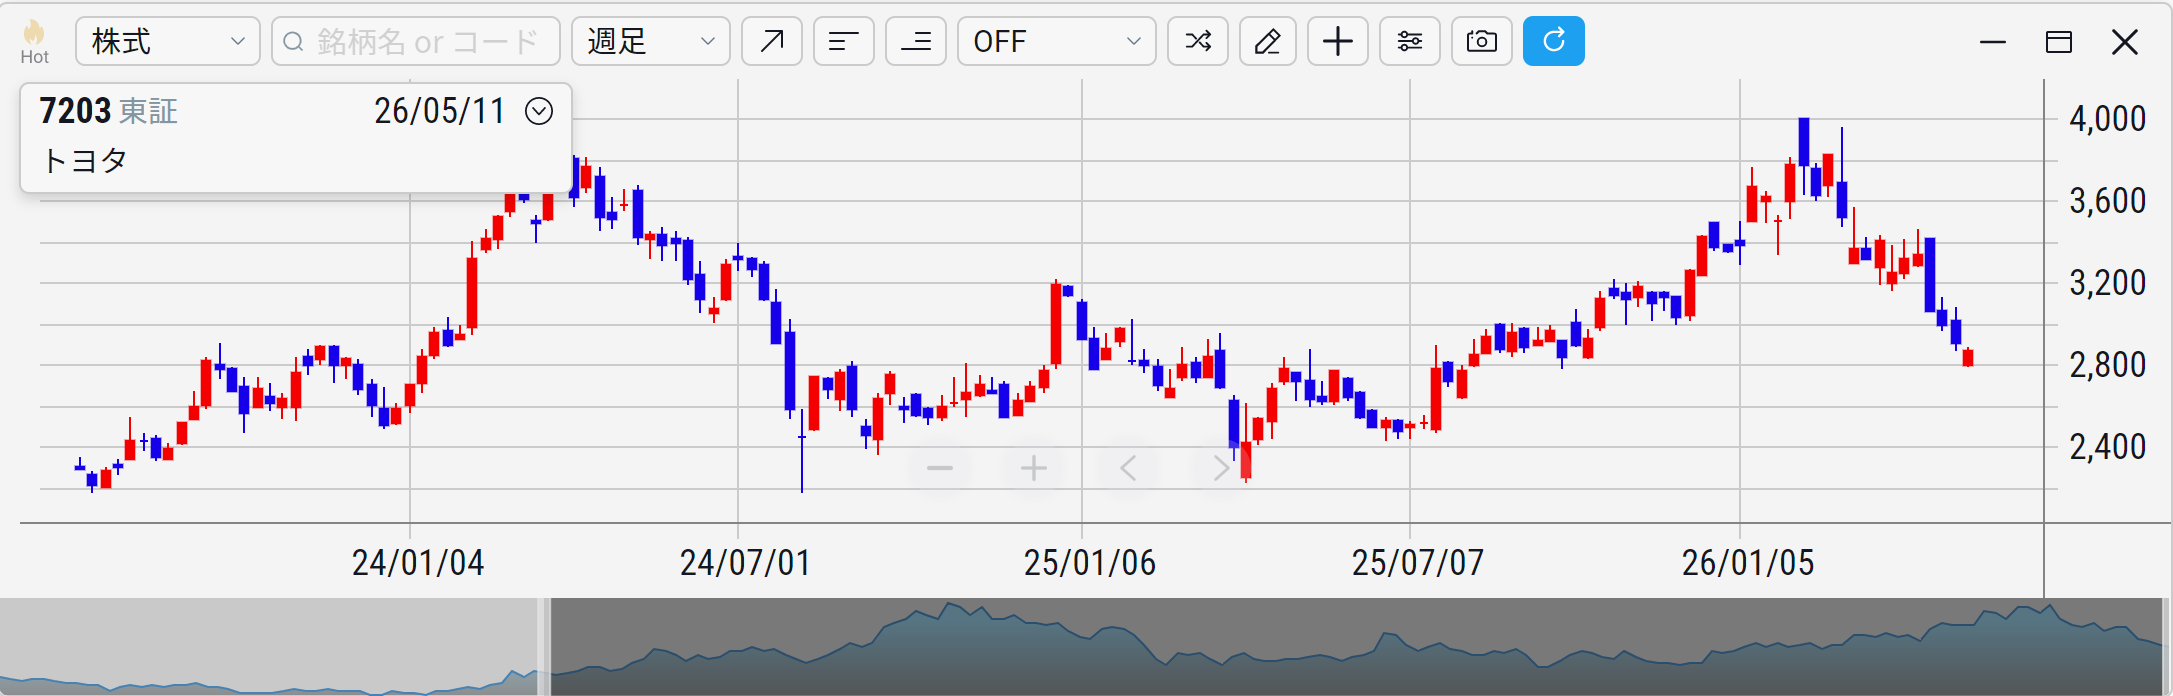Click the 24/07/01 date axis label
Screen dimensions: 2173x696
745,563
